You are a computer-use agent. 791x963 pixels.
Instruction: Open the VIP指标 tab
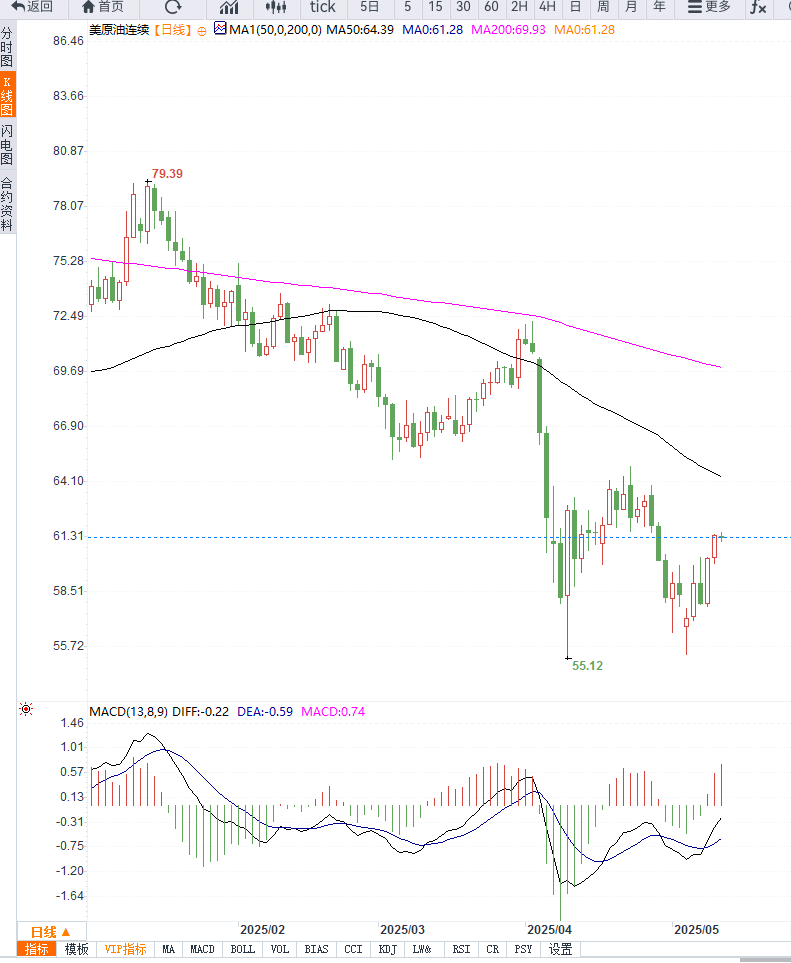click(x=125, y=949)
